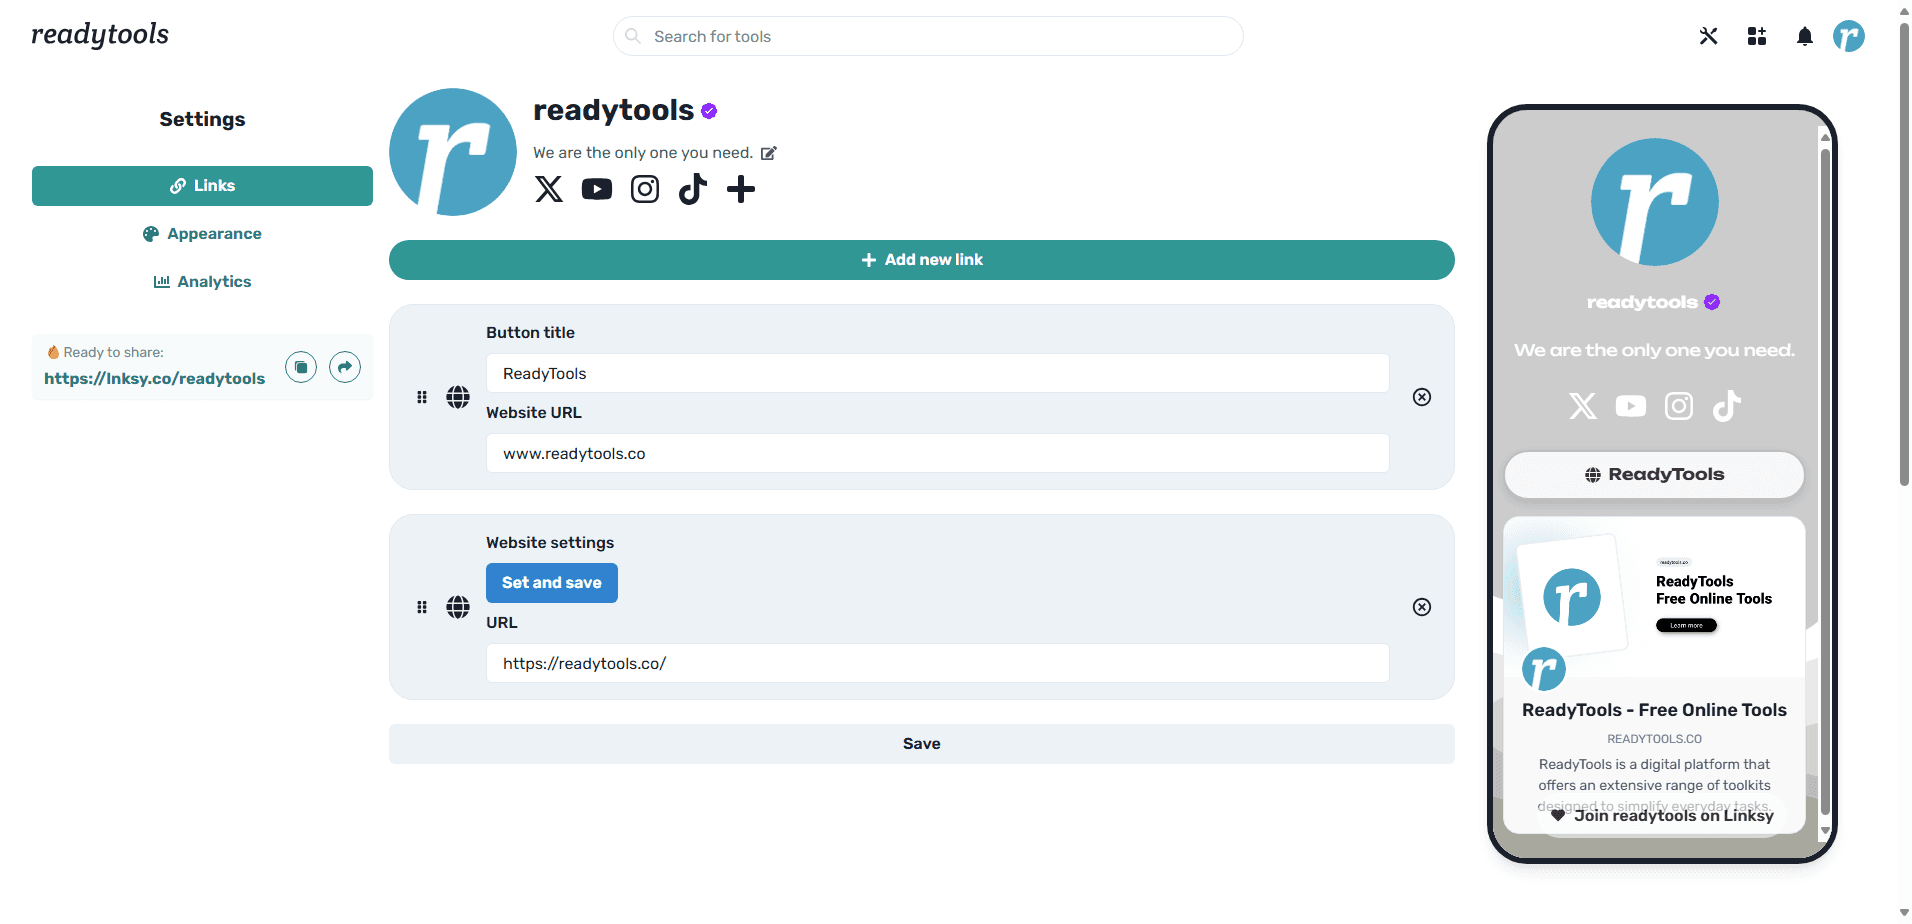Image resolution: width=1912 pixels, height=924 pixels.
Task: Click the Instagram icon in profile header
Action: pos(645,189)
